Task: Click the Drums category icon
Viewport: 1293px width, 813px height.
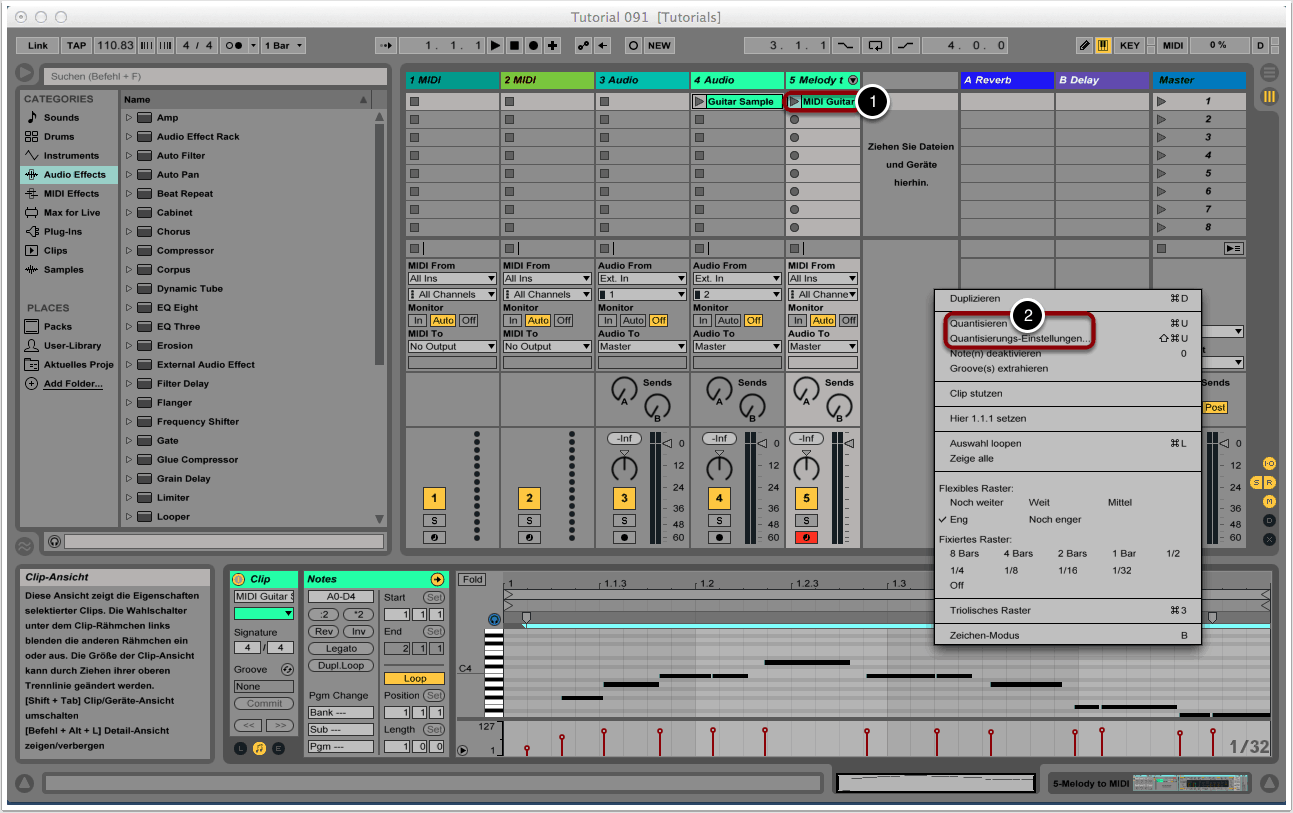Action: click(32, 137)
